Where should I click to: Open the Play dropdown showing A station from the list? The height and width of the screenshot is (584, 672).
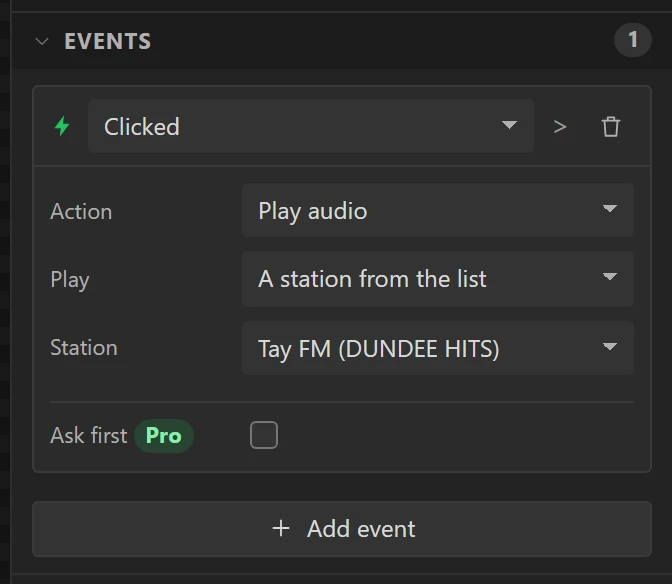pos(438,279)
